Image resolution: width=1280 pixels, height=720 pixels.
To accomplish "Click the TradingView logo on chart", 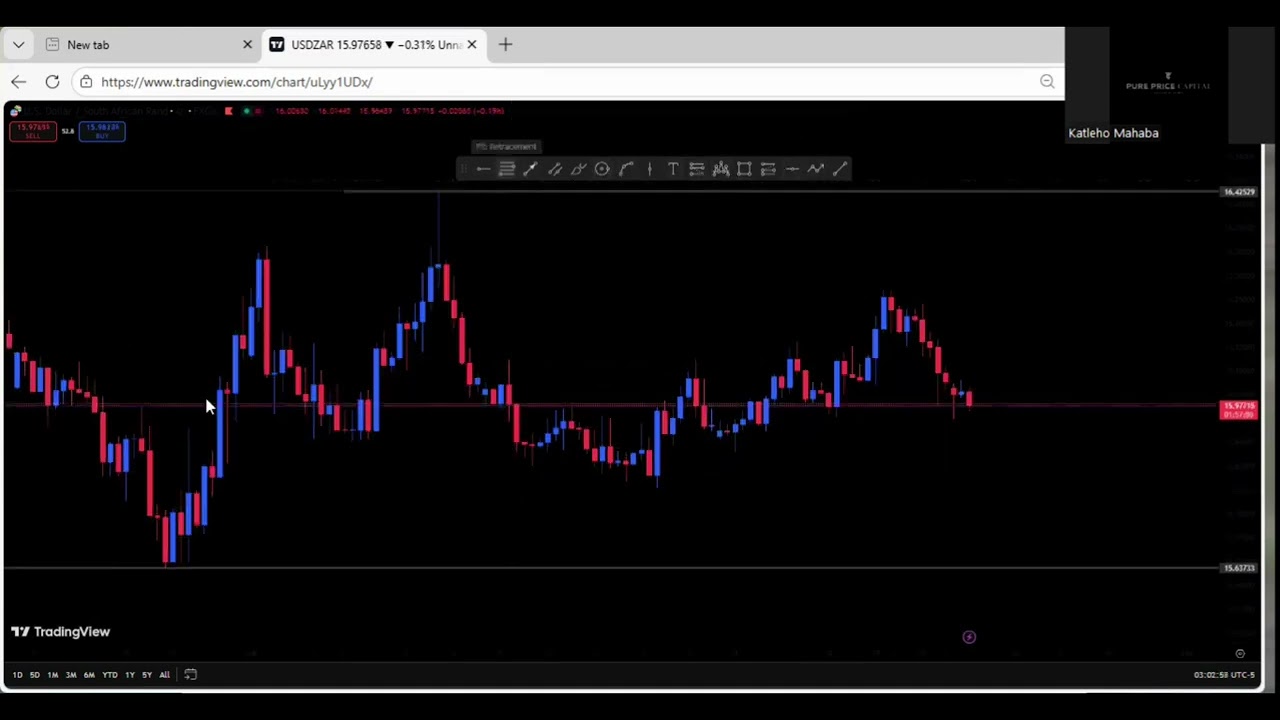I will coord(60,632).
